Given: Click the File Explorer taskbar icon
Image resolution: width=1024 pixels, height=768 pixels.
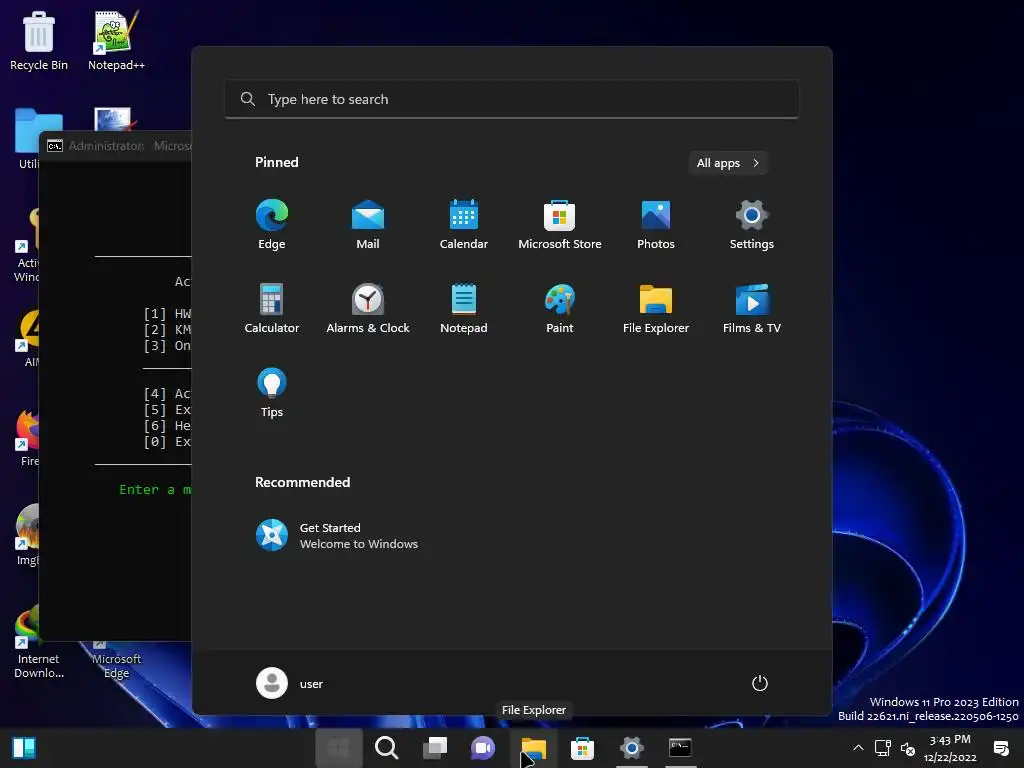Looking at the screenshot, I should [534, 748].
